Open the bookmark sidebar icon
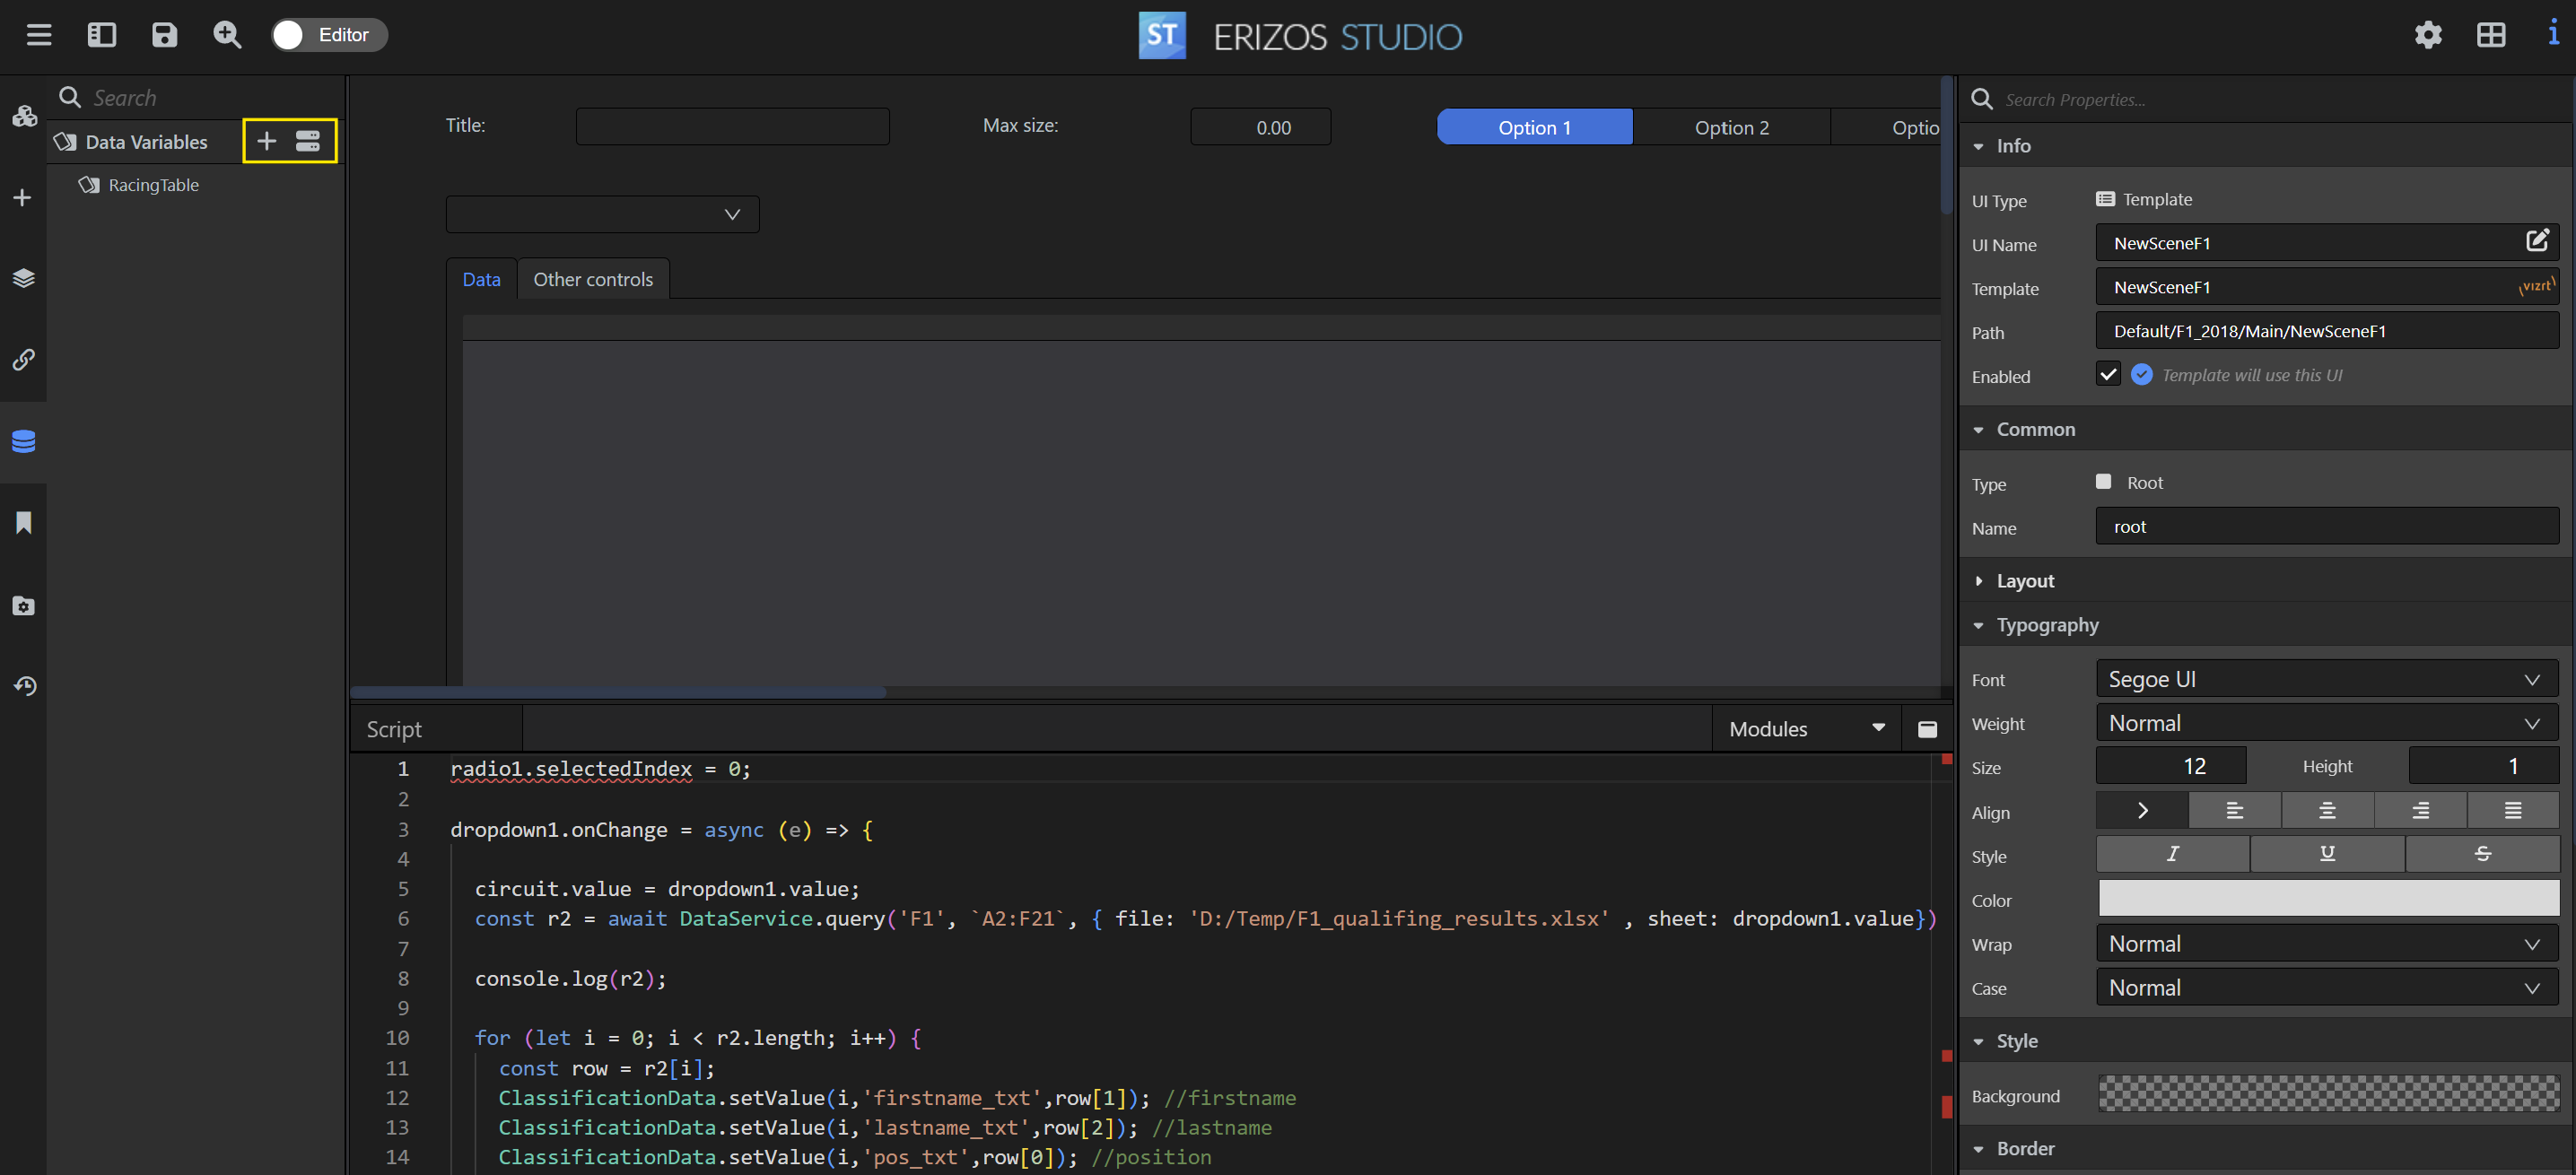Viewport: 2576px width, 1175px height. click(x=24, y=523)
